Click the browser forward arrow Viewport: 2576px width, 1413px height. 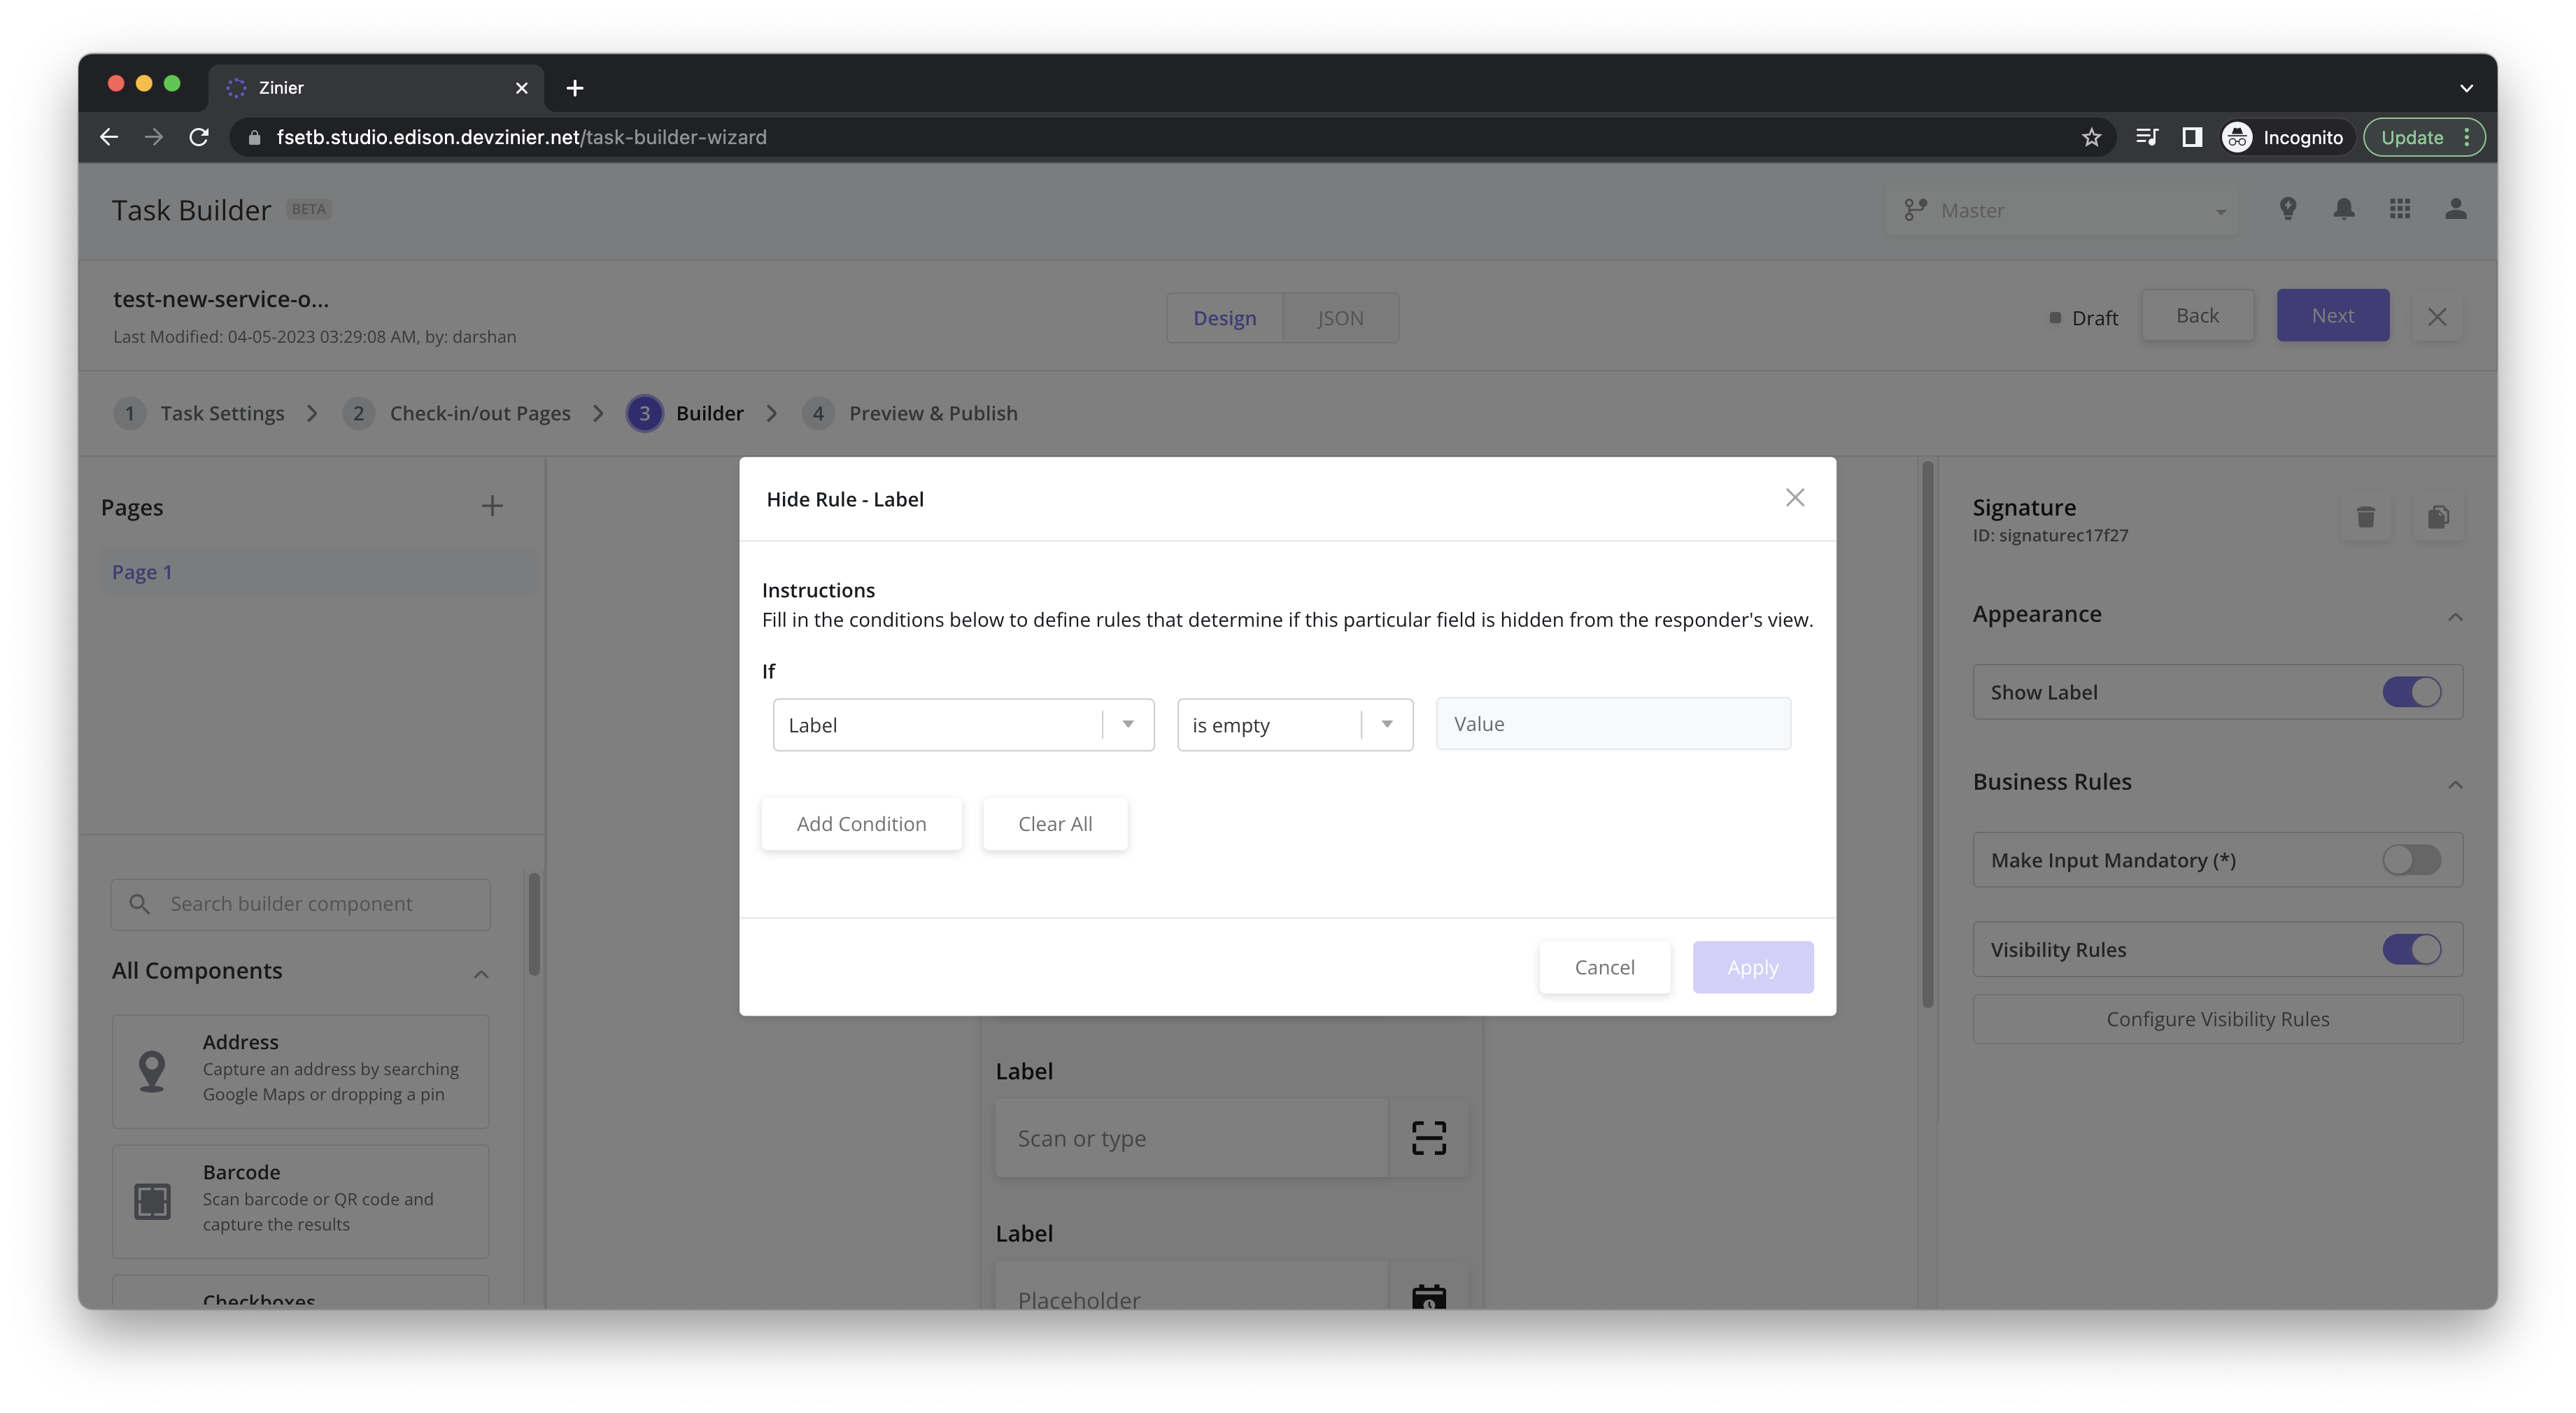pyautogui.click(x=153, y=137)
